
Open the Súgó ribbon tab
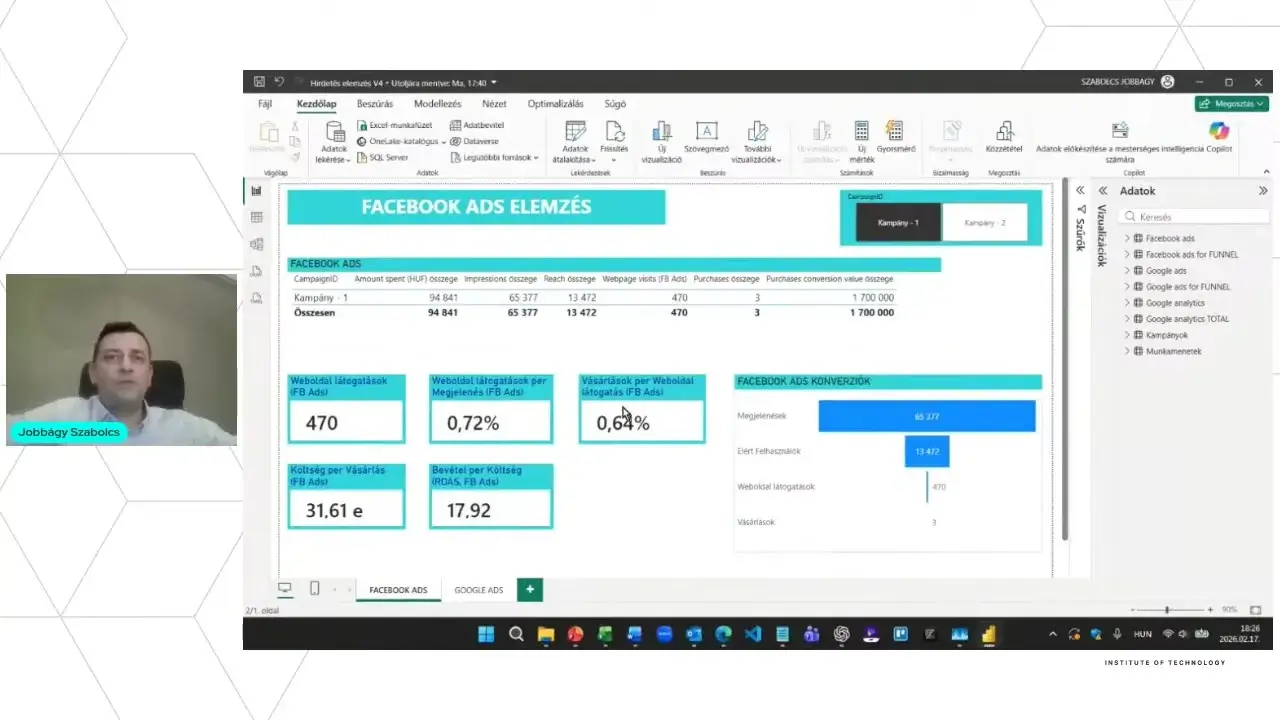coord(615,103)
